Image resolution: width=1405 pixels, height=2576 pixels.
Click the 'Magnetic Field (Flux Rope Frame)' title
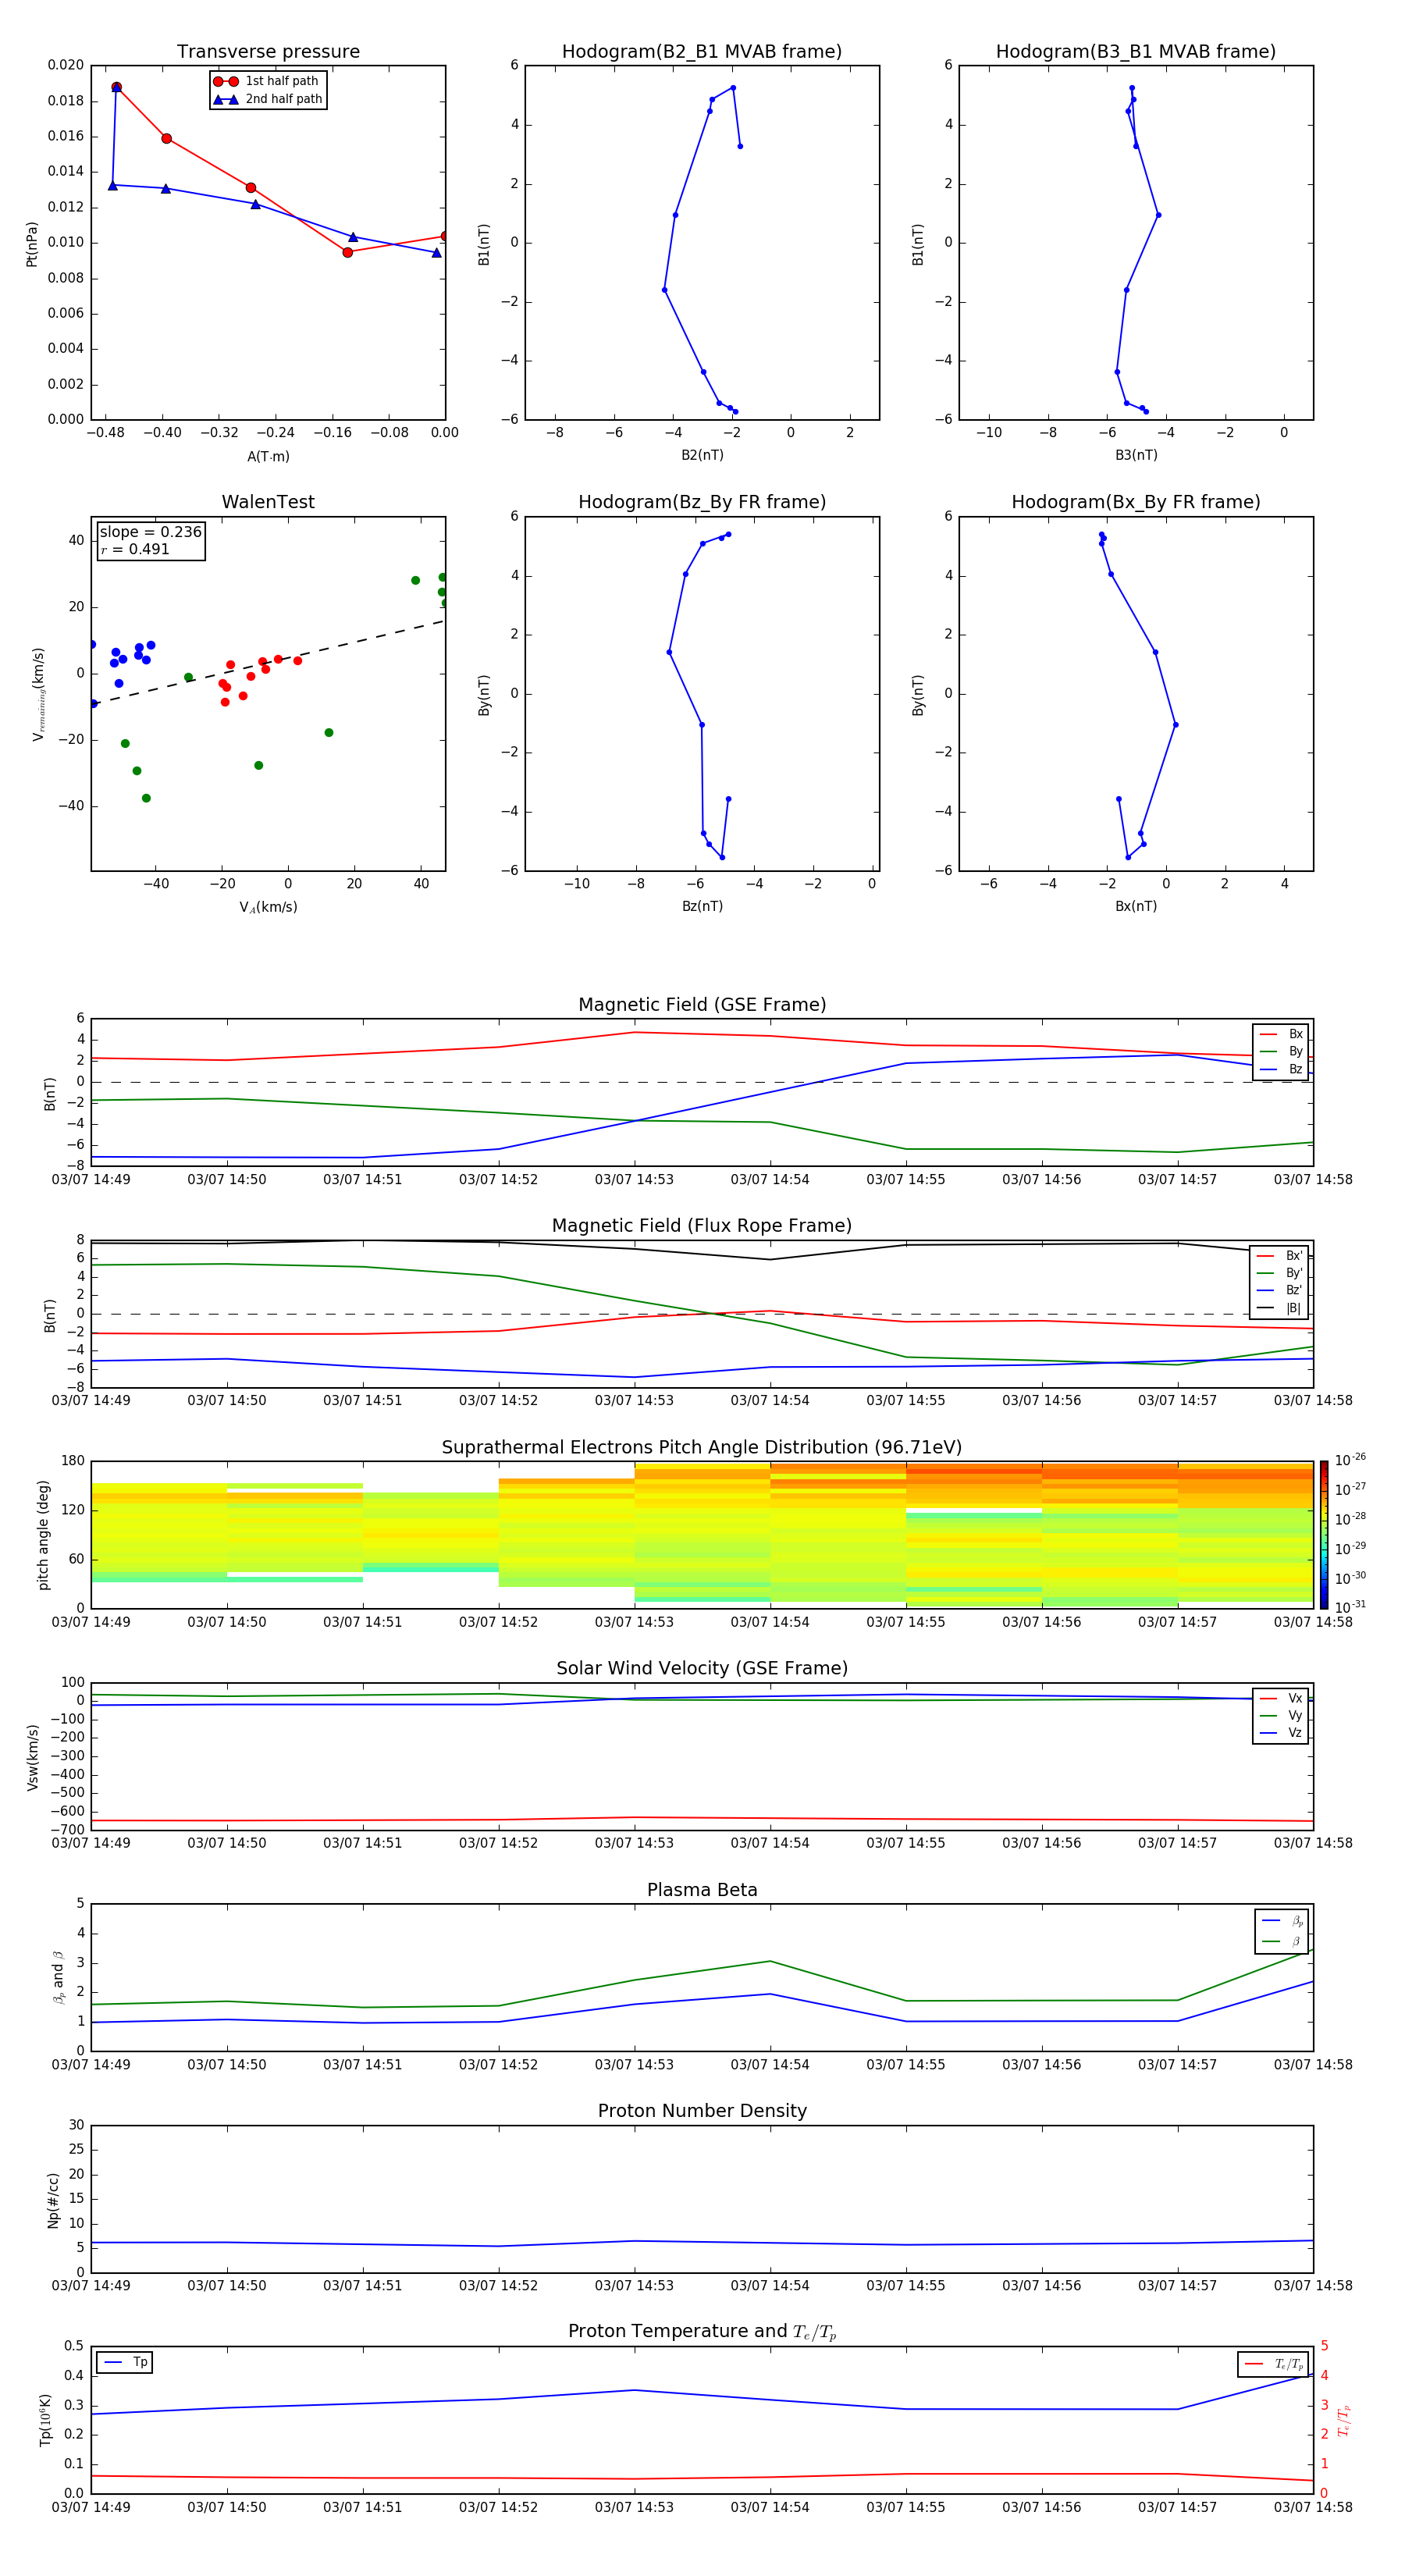[702, 1226]
